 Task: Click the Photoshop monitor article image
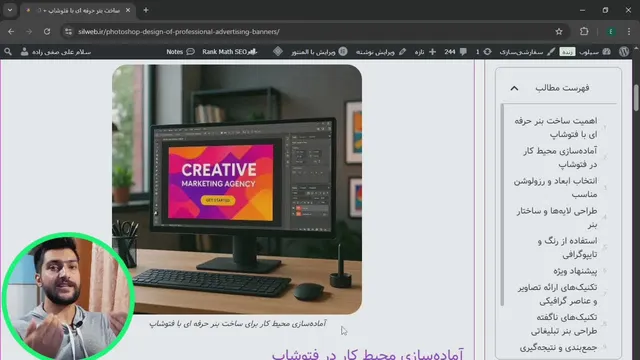[x=237, y=189]
